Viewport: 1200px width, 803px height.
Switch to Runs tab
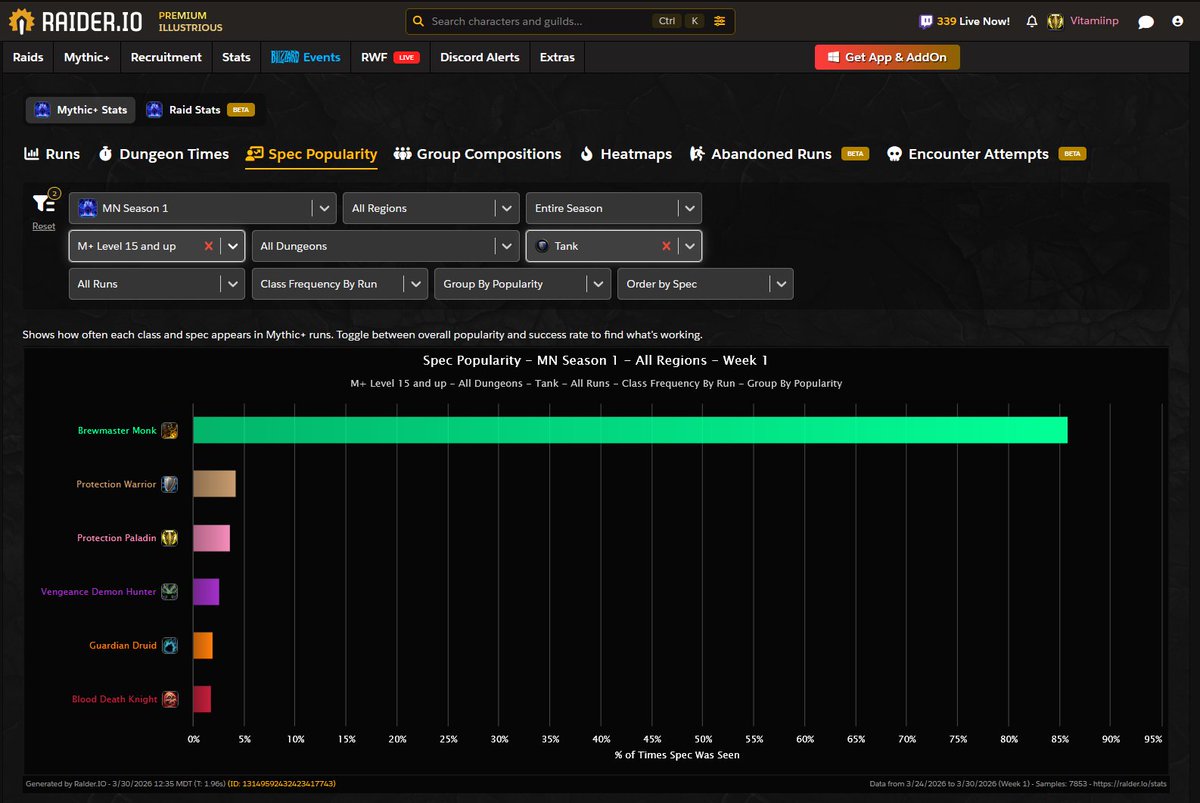click(51, 154)
